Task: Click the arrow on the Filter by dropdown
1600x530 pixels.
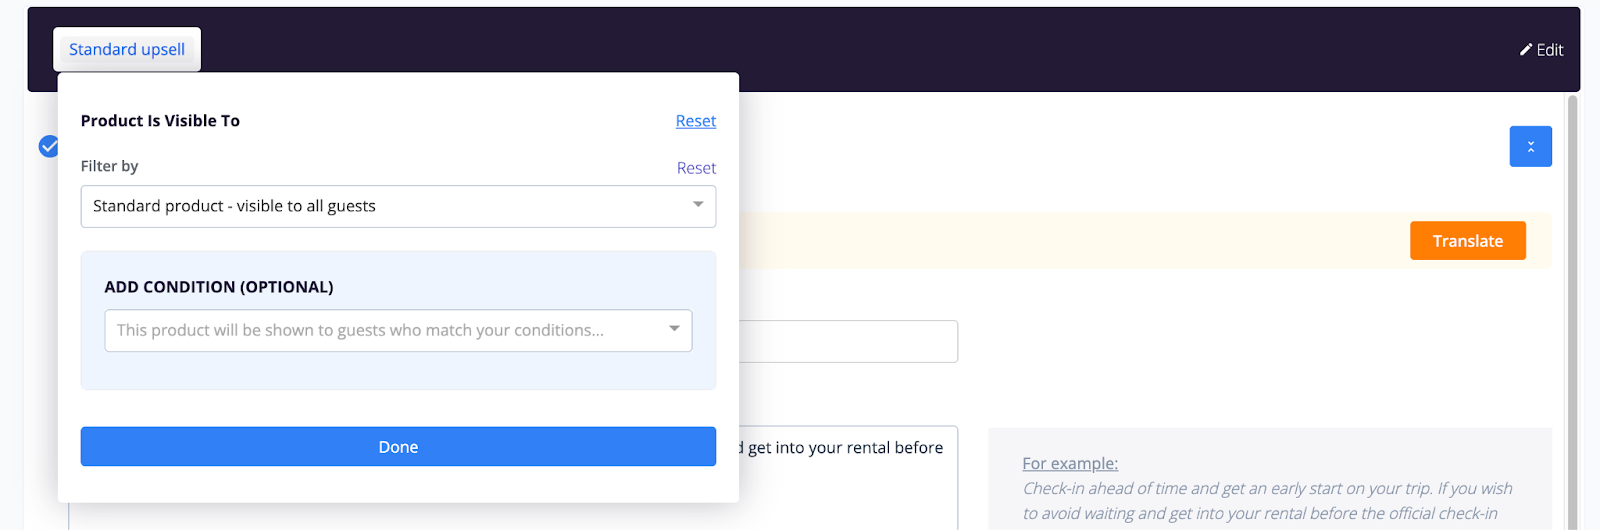Action: coord(698,205)
